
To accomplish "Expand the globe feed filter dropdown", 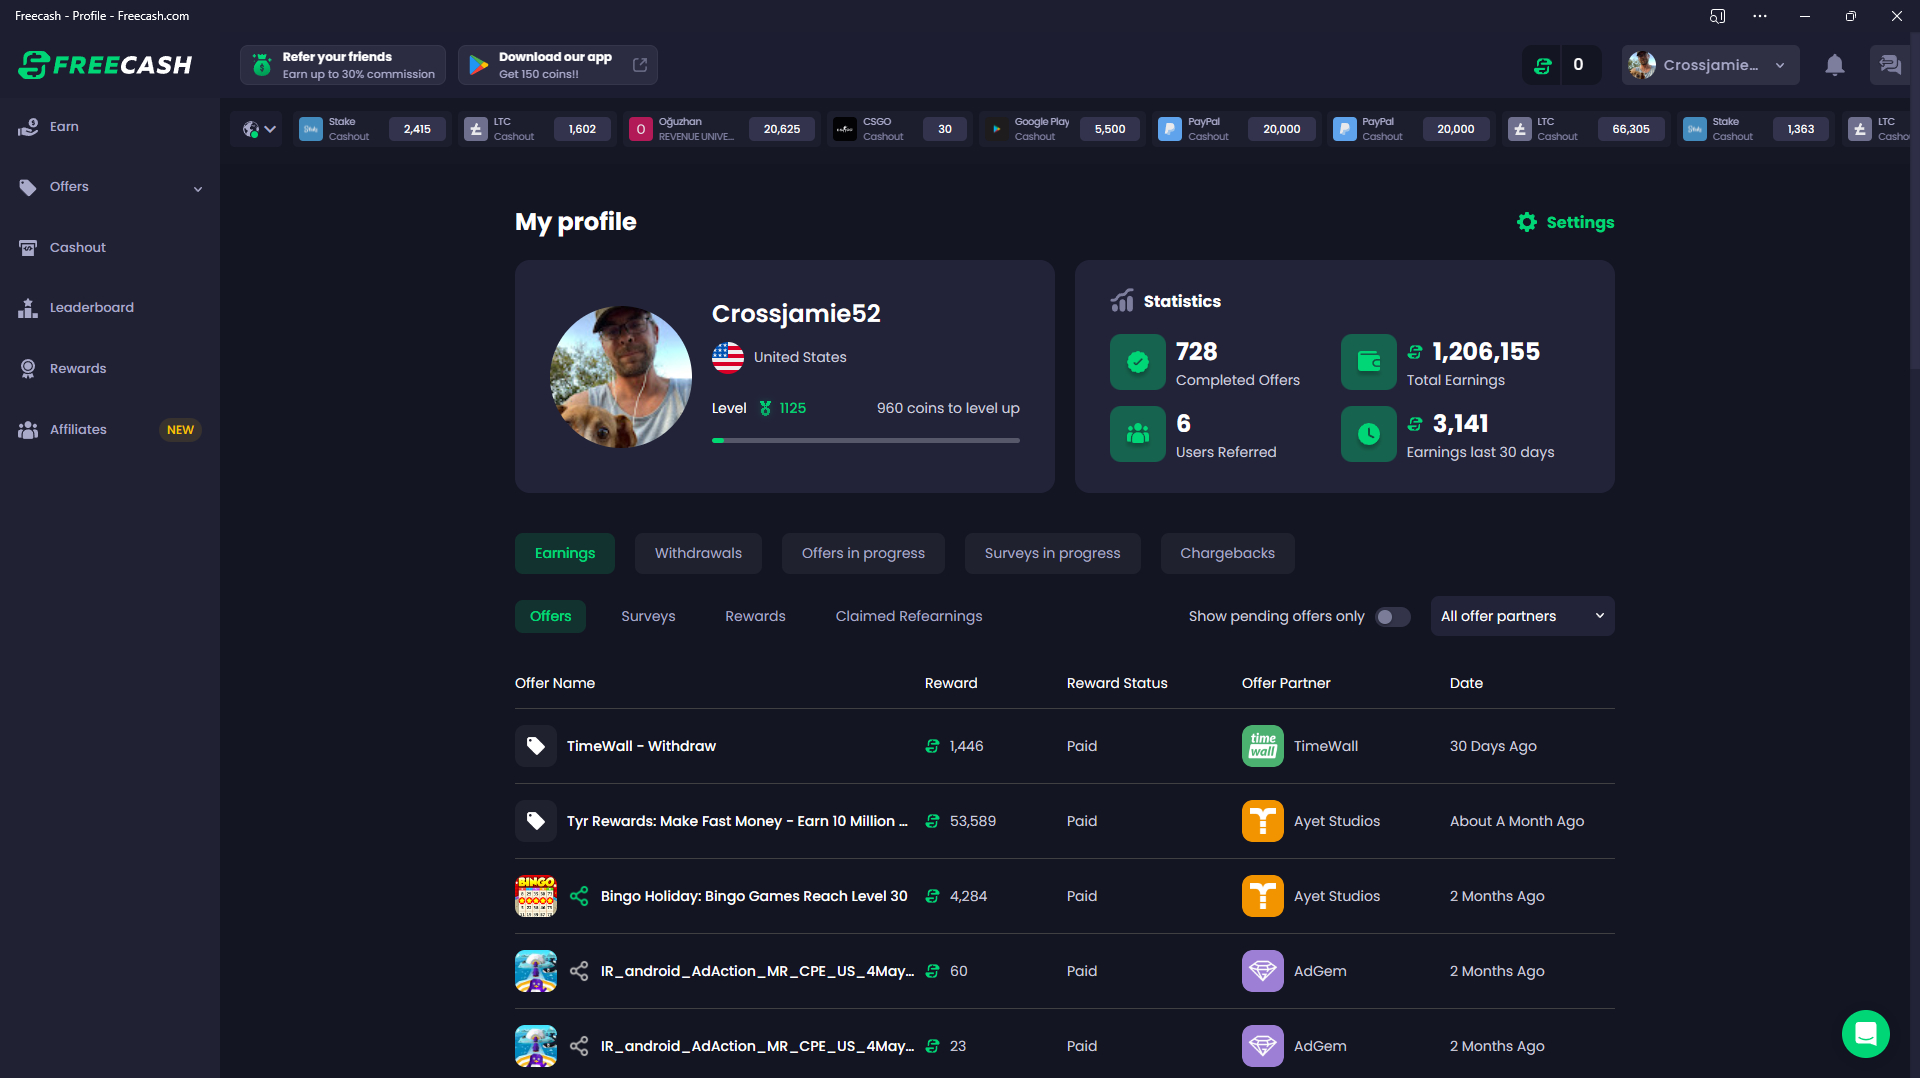I will click(x=258, y=129).
